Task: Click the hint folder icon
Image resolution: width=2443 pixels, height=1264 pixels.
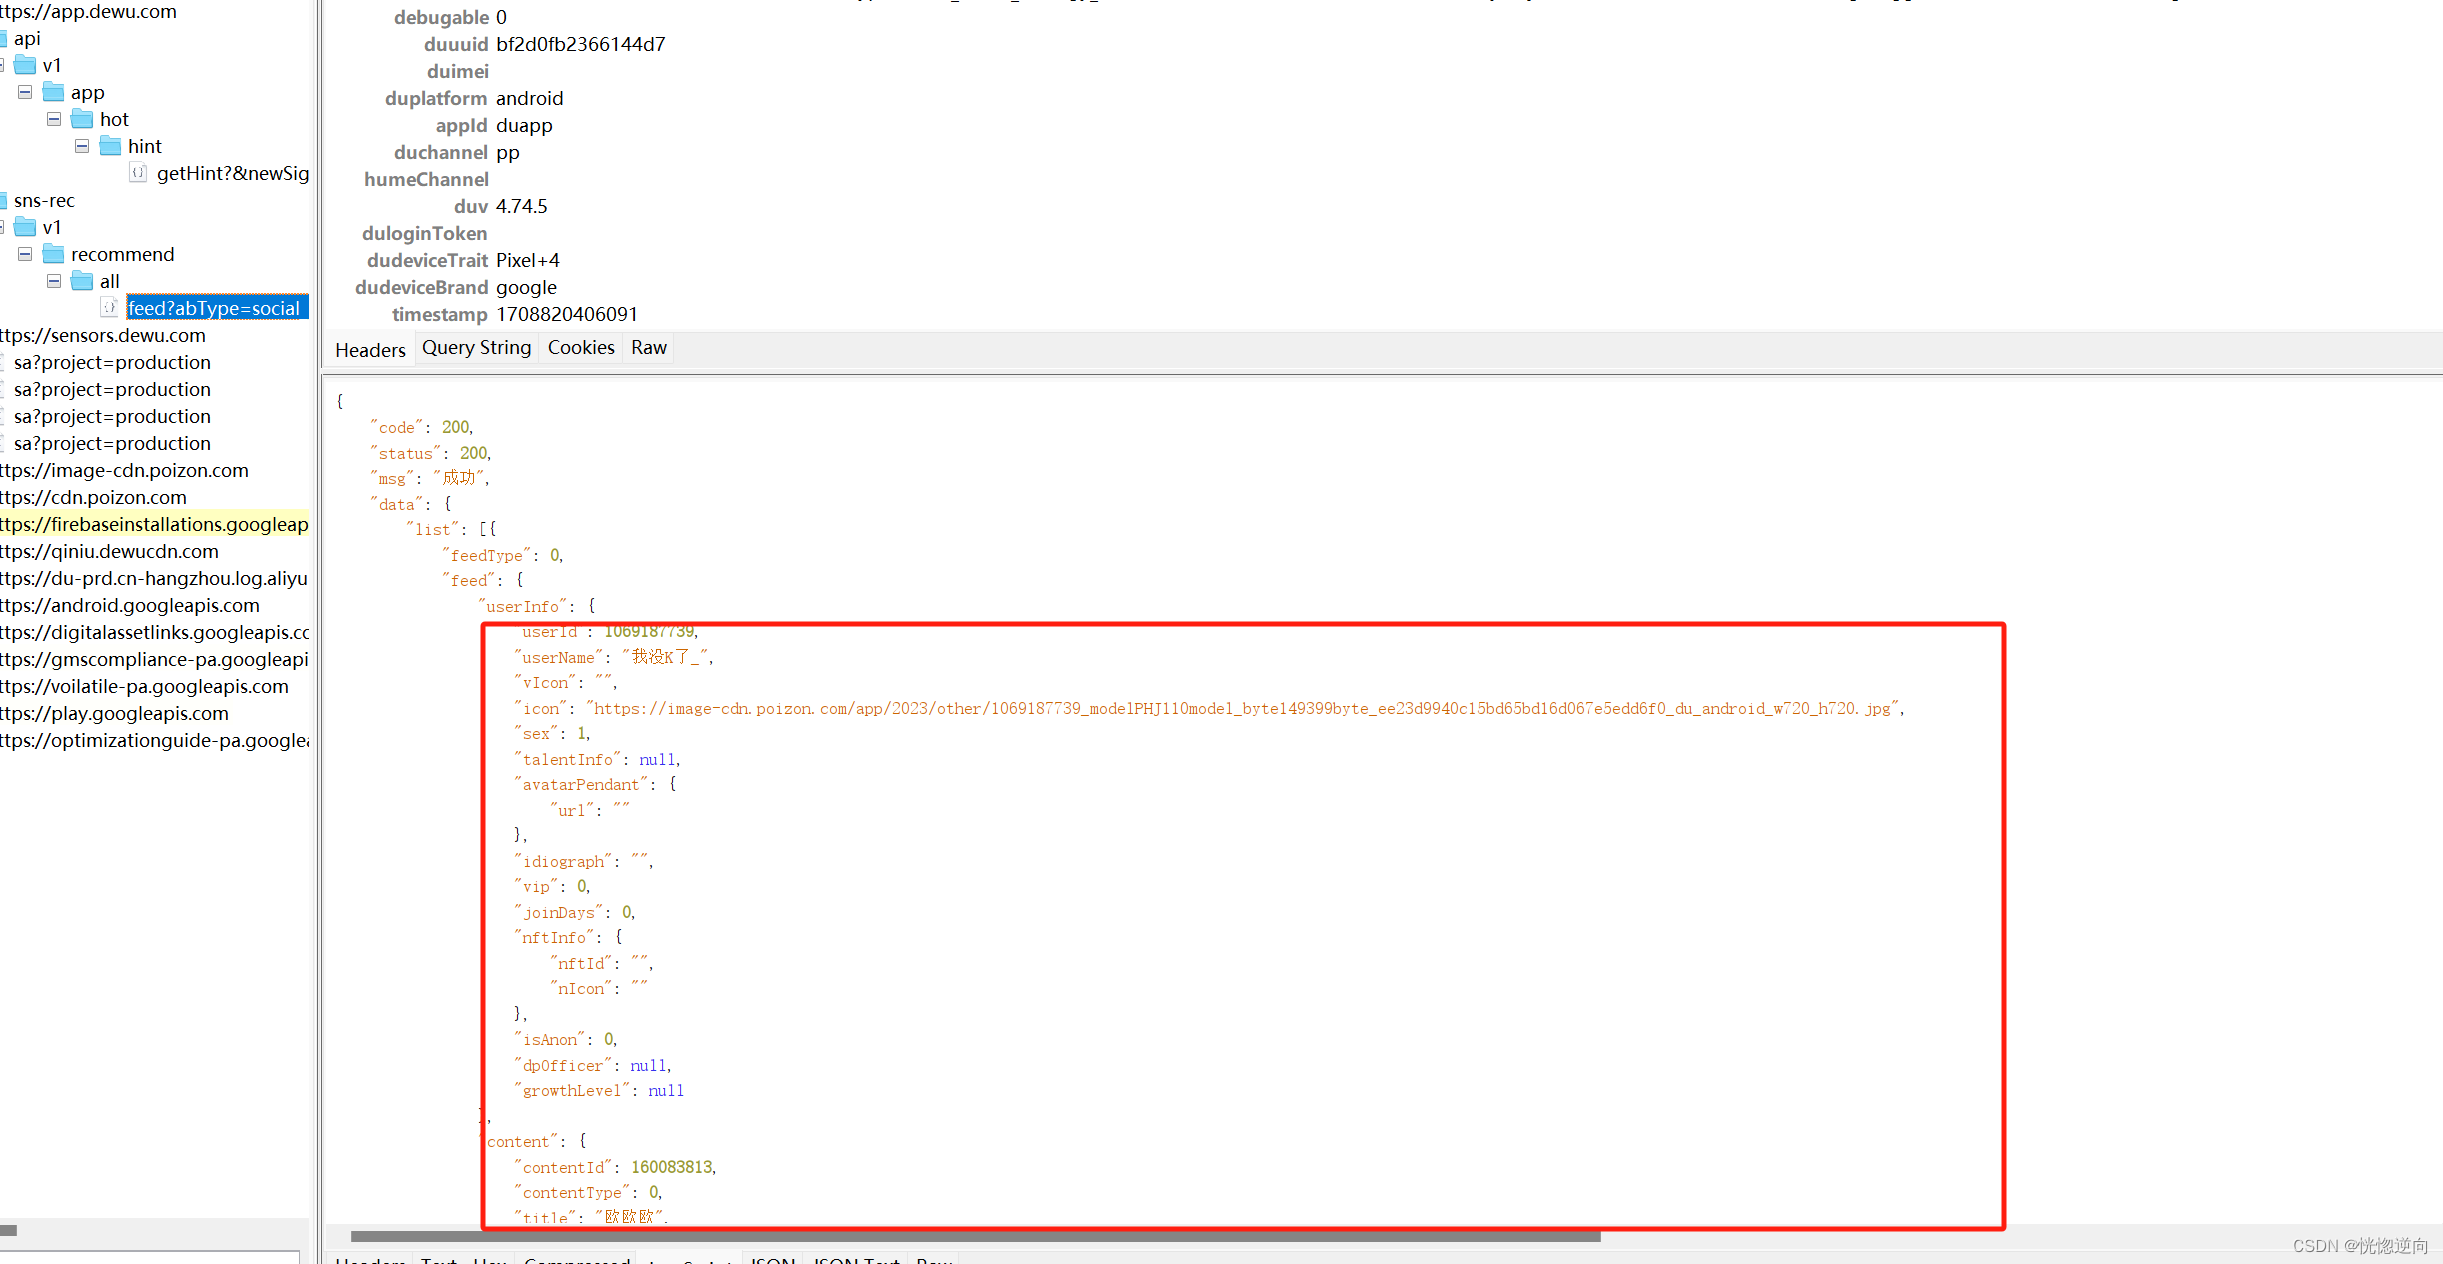Action: [110, 146]
